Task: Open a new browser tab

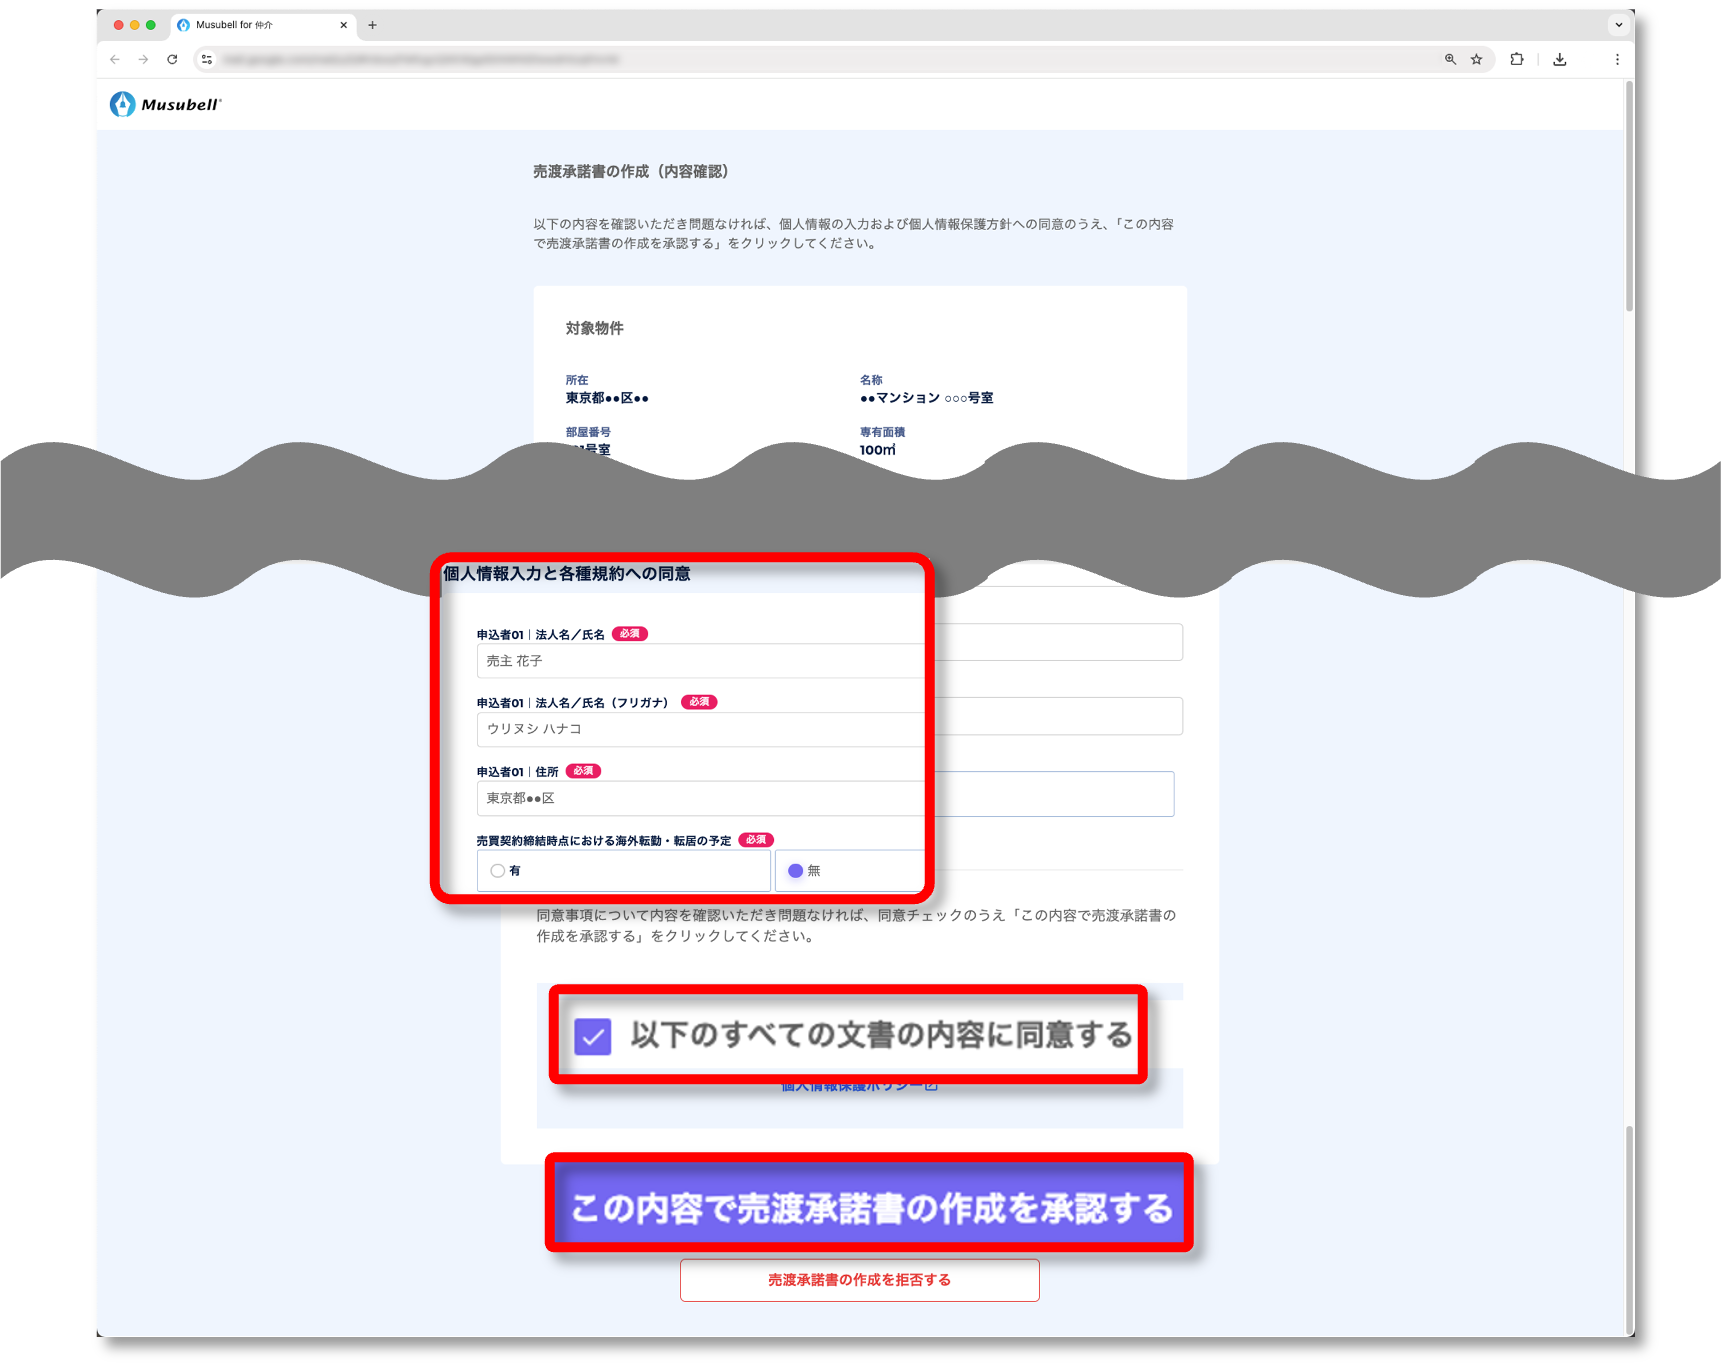Action: coord(372,25)
